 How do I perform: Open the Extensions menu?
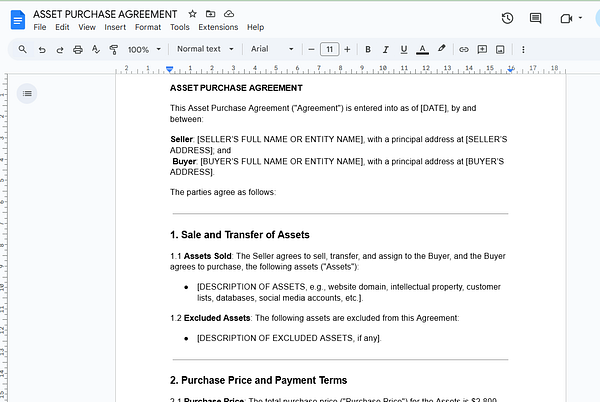tap(218, 27)
